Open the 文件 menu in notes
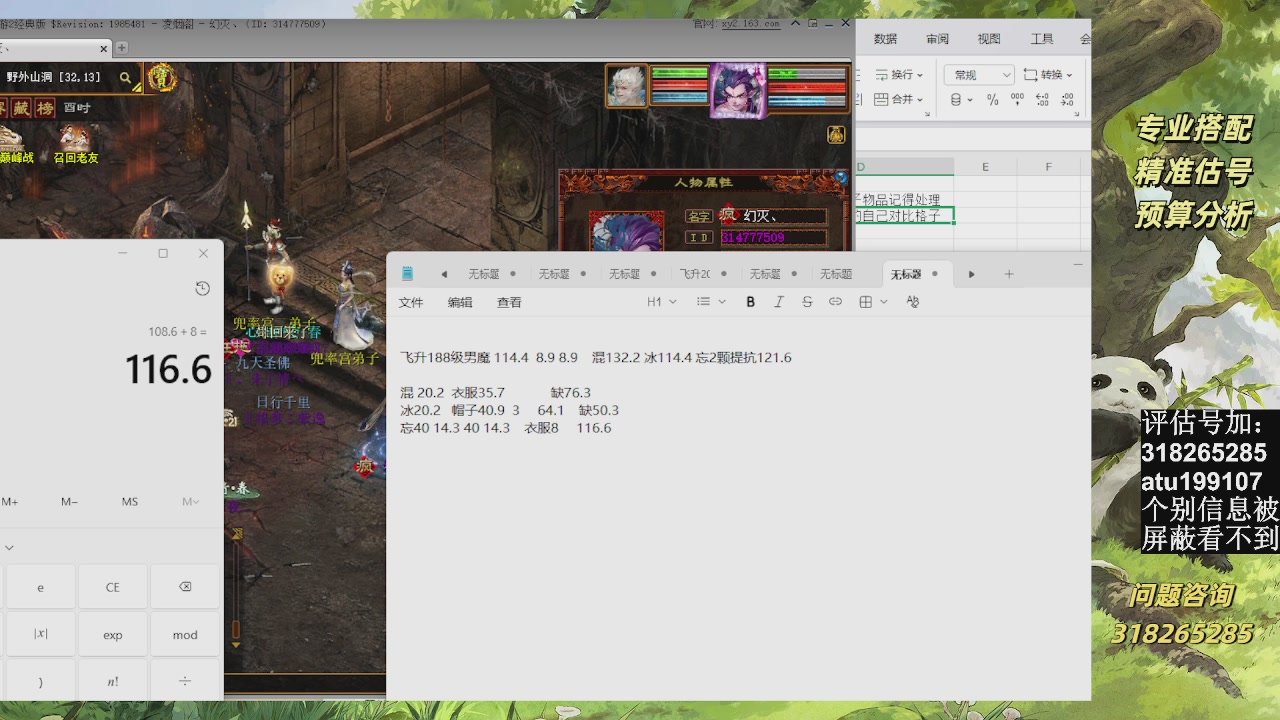The image size is (1280, 720). (411, 302)
